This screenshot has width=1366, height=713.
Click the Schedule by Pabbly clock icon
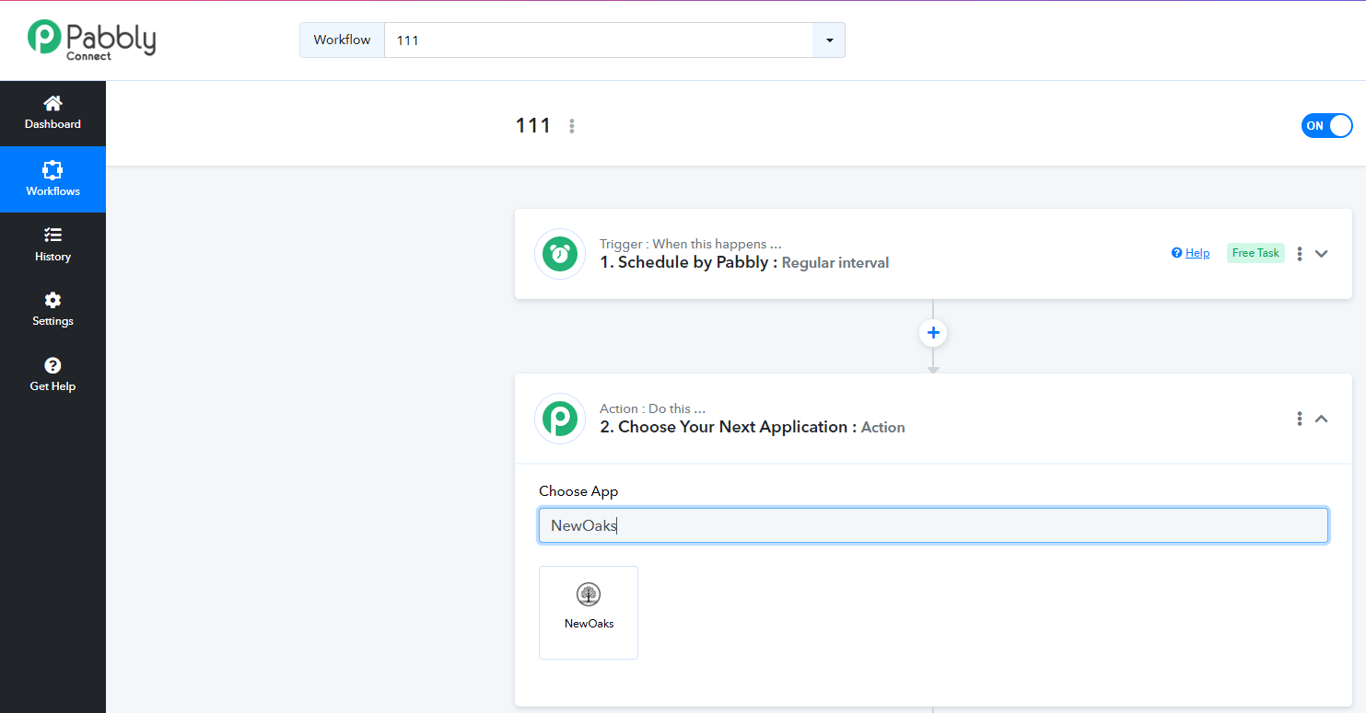coord(560,254)
